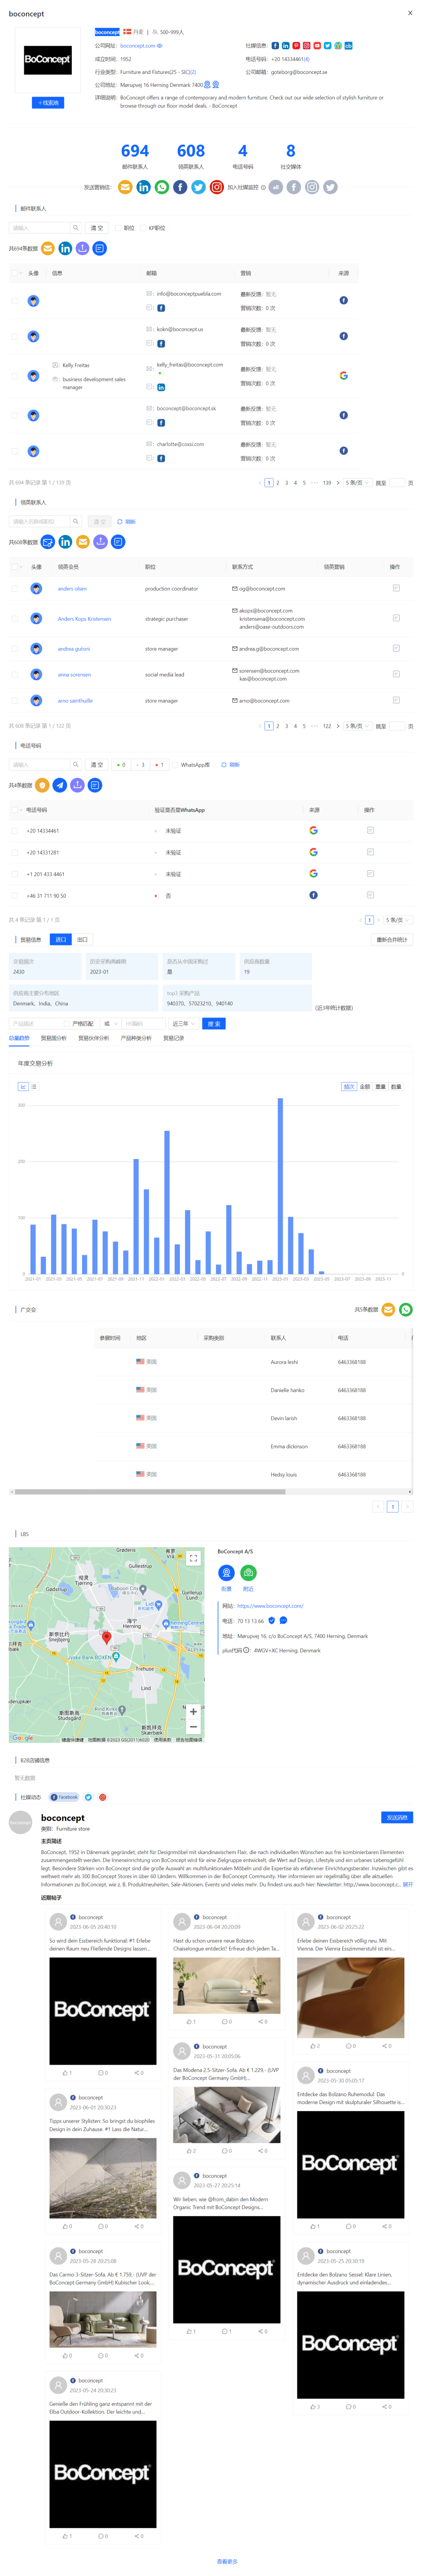This screenshot has width=422, height=2576.
Task: Go to next page in email contacts list
Action: coord(338,483)
